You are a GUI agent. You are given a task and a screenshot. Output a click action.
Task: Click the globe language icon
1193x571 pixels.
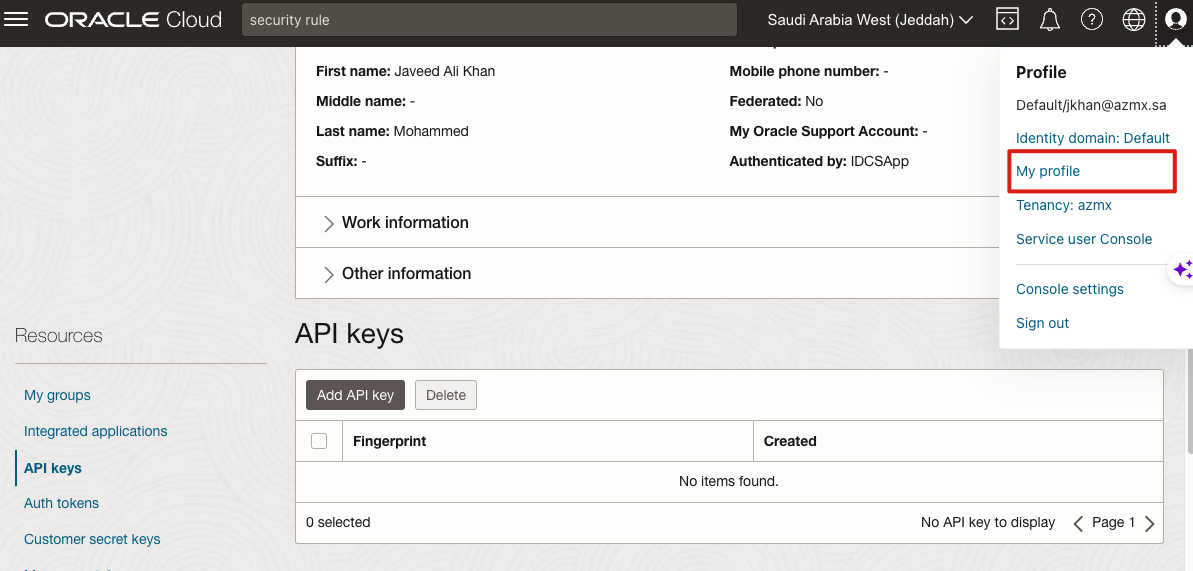click(1133, 20)
